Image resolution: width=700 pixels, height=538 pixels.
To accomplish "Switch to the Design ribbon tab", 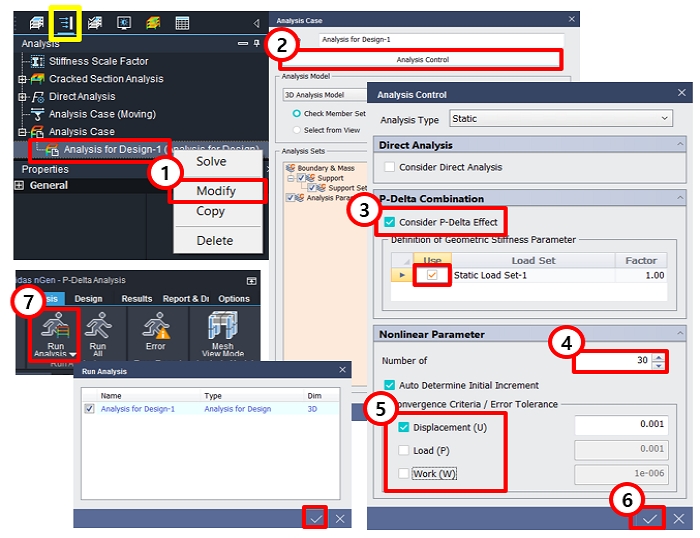I will pos(88,299).
